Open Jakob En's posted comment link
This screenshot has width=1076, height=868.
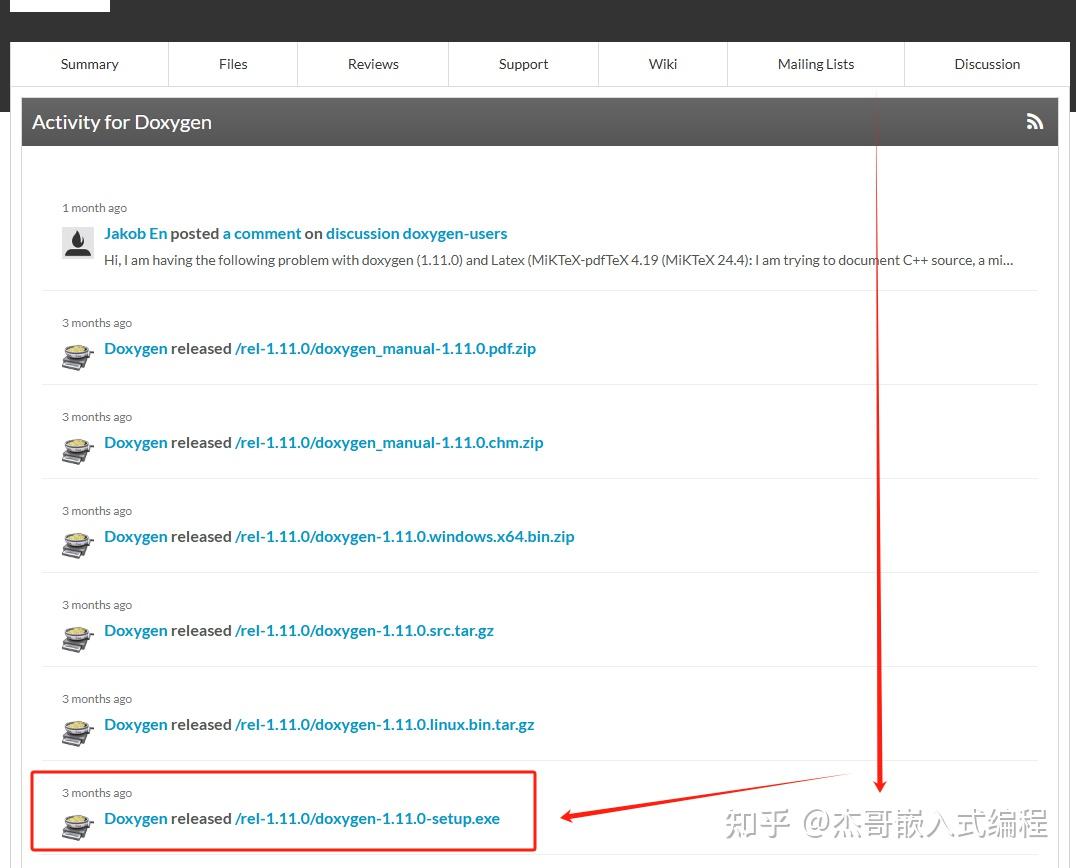pyautogui.click(x=262, y=232)
